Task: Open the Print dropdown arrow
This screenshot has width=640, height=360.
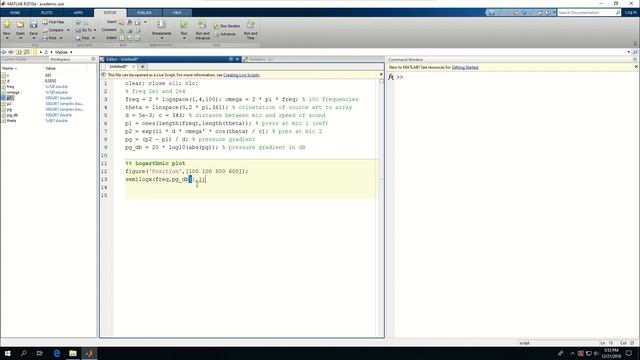Action: click(x=61, y=38)
